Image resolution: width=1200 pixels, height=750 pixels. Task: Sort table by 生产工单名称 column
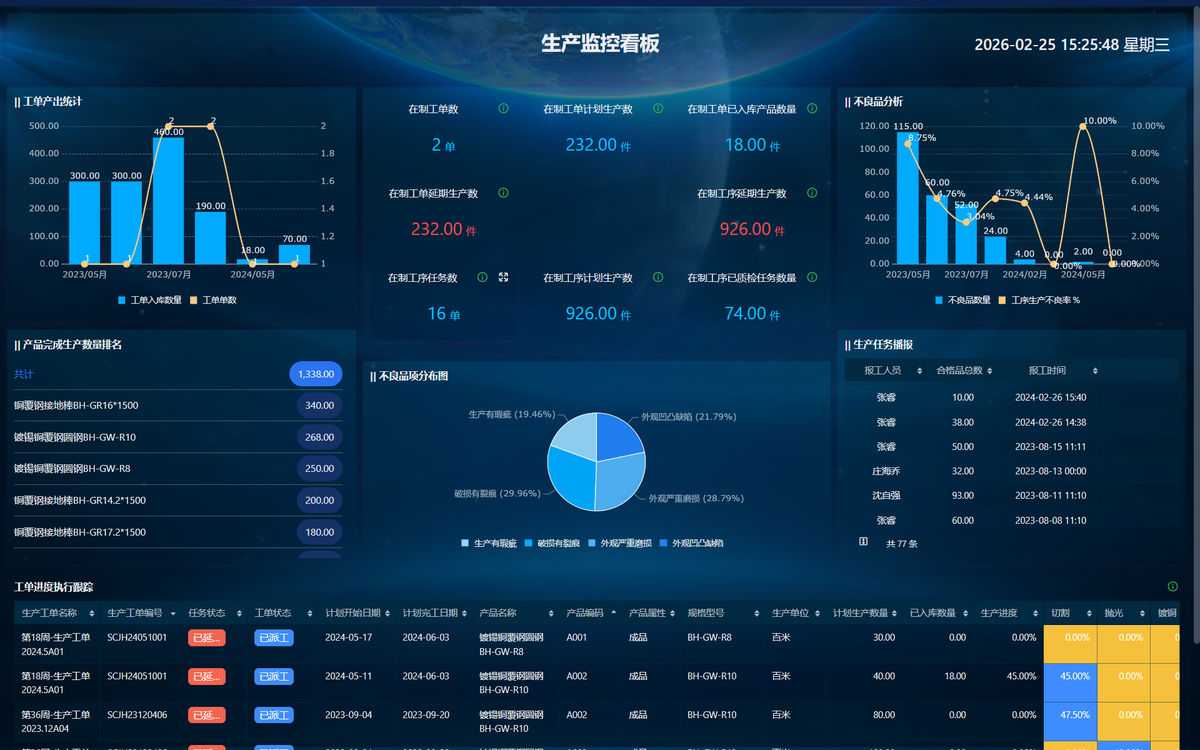coord(92,613)
